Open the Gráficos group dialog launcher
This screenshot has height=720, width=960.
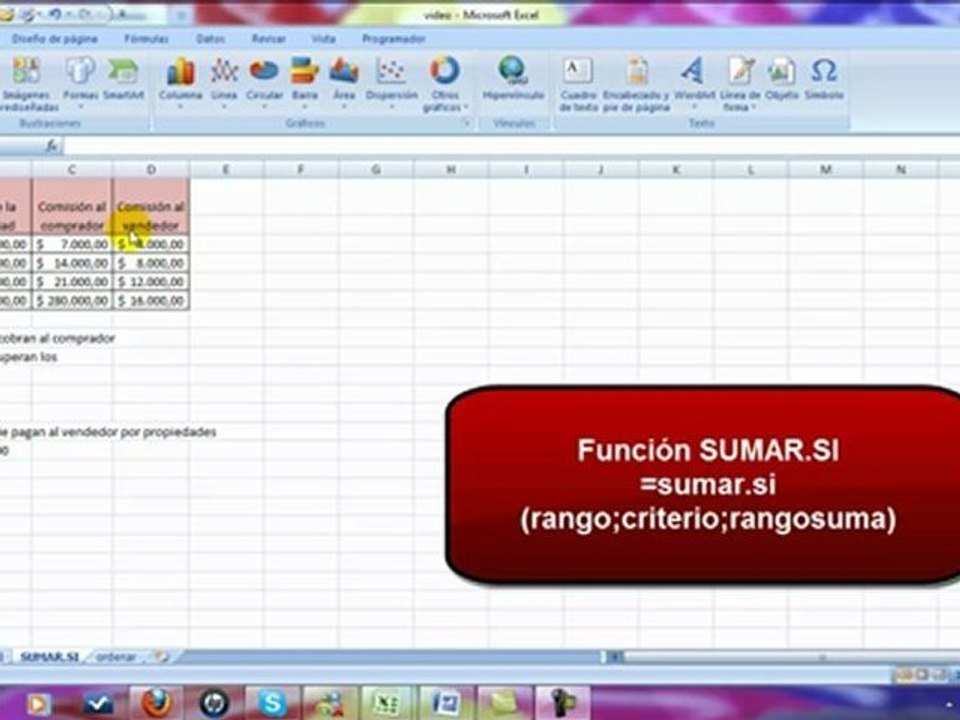tap(466, 123)
